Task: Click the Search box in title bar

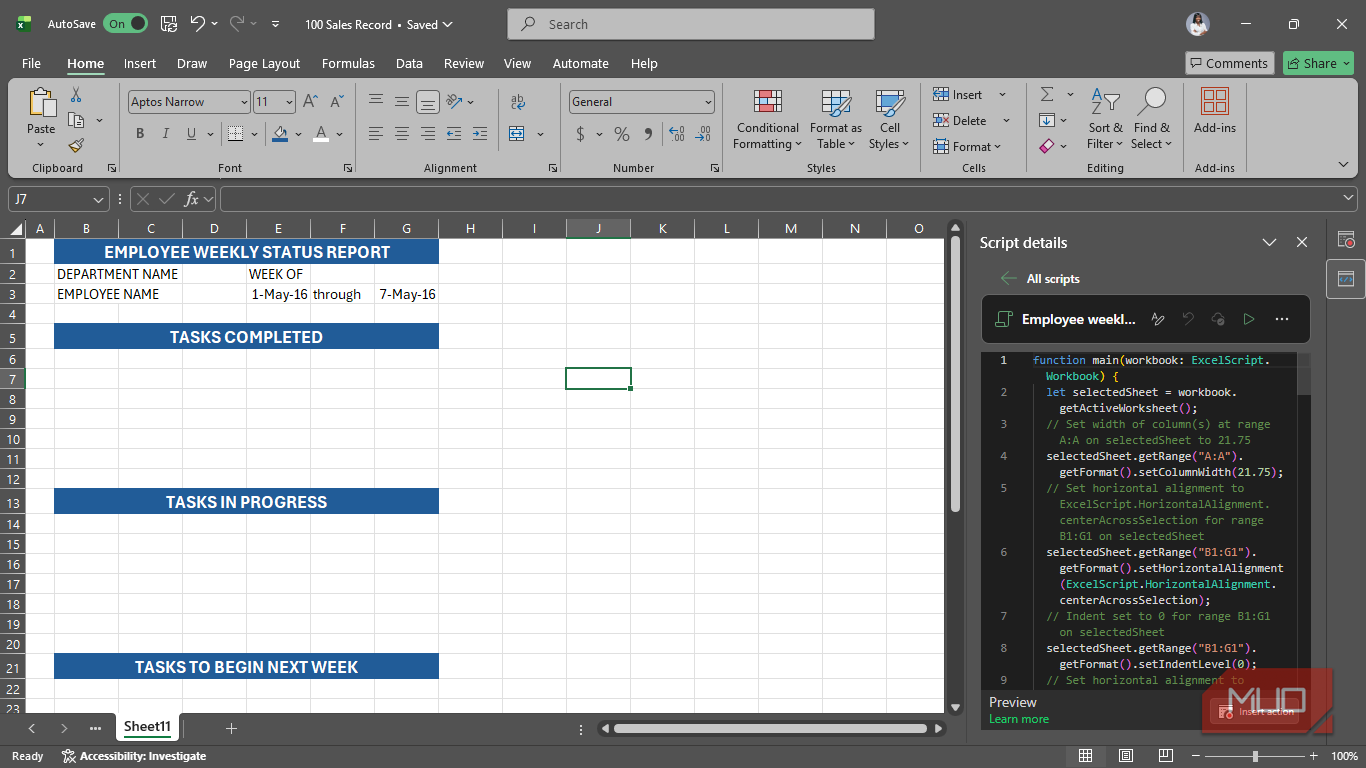Action: coord(691,24)
